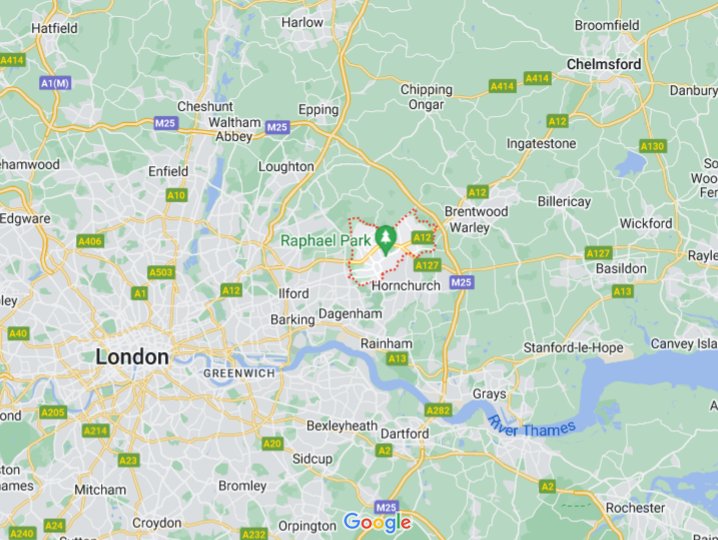Click the A127 road shield near Basildon

[598, 253]
